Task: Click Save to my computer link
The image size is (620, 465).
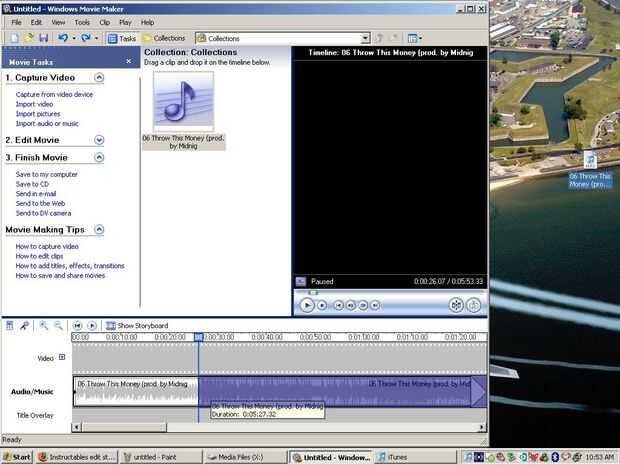Action: click(x=47, y=174)
